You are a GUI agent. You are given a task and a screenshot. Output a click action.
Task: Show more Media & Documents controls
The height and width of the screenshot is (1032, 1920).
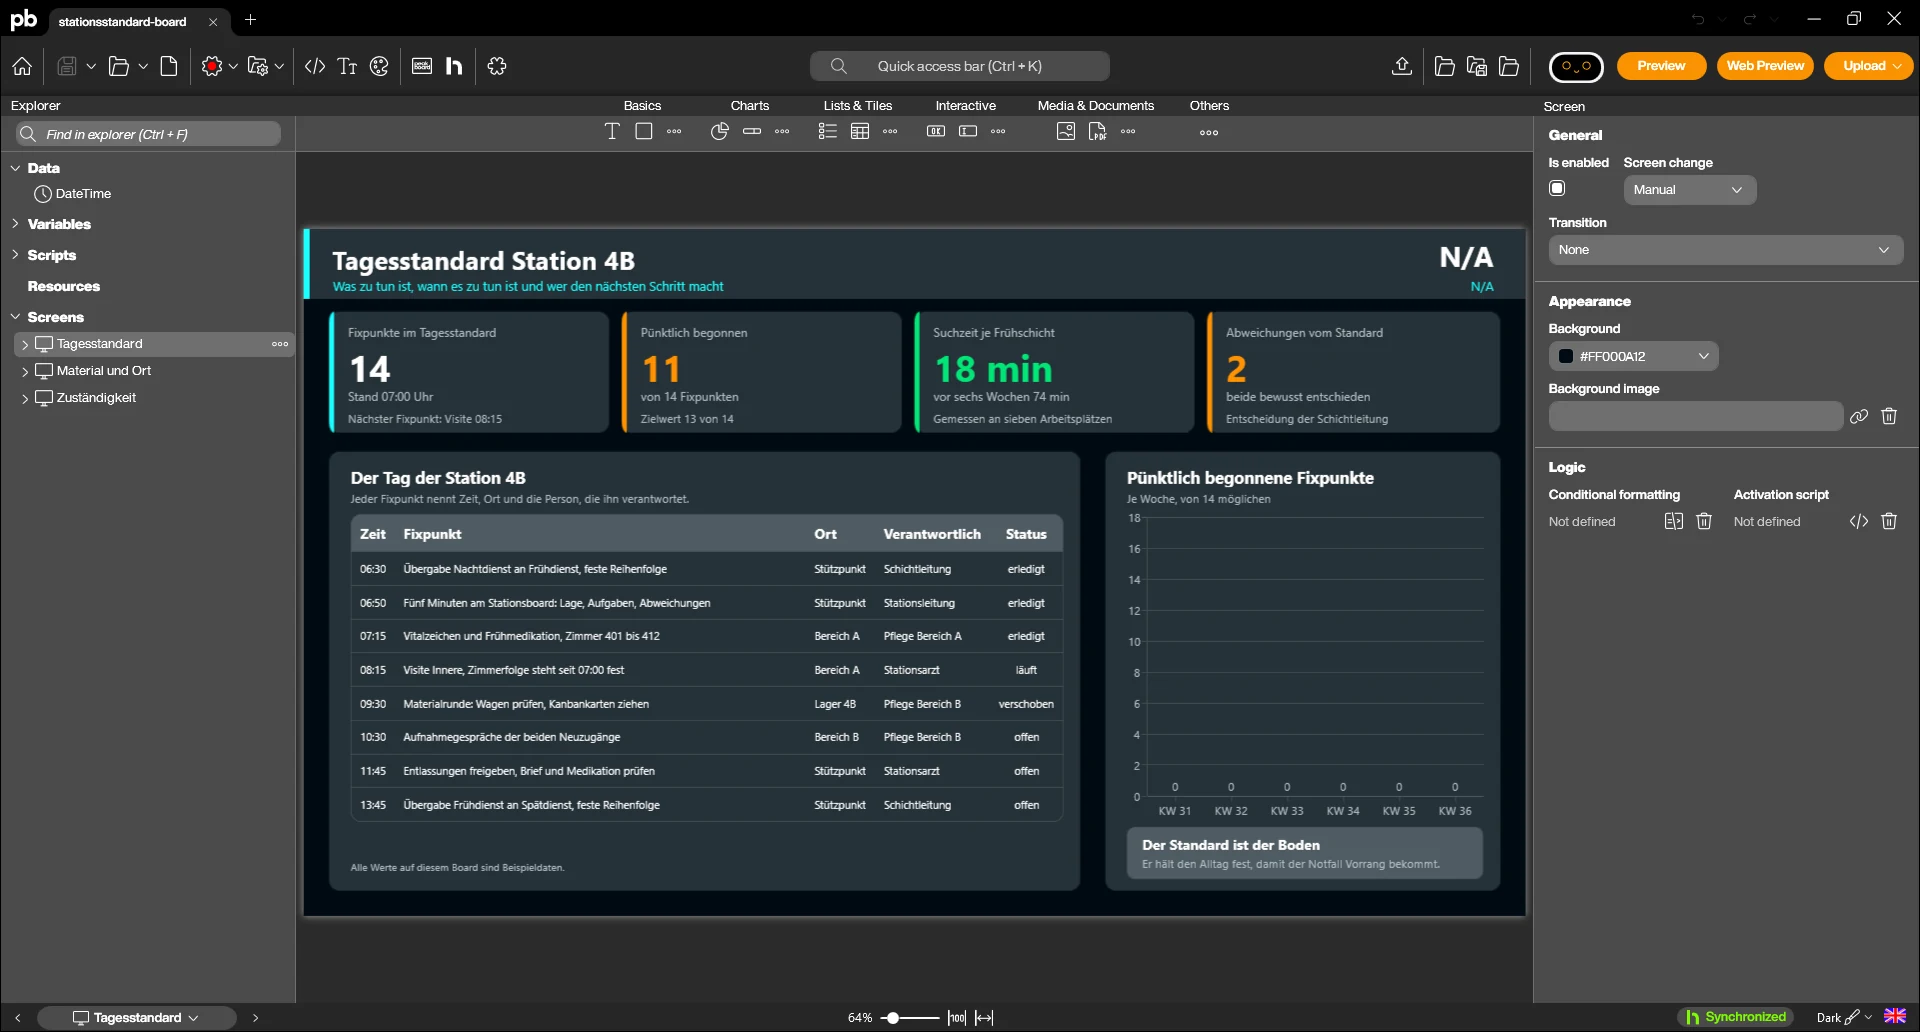tap(1128, 131)
